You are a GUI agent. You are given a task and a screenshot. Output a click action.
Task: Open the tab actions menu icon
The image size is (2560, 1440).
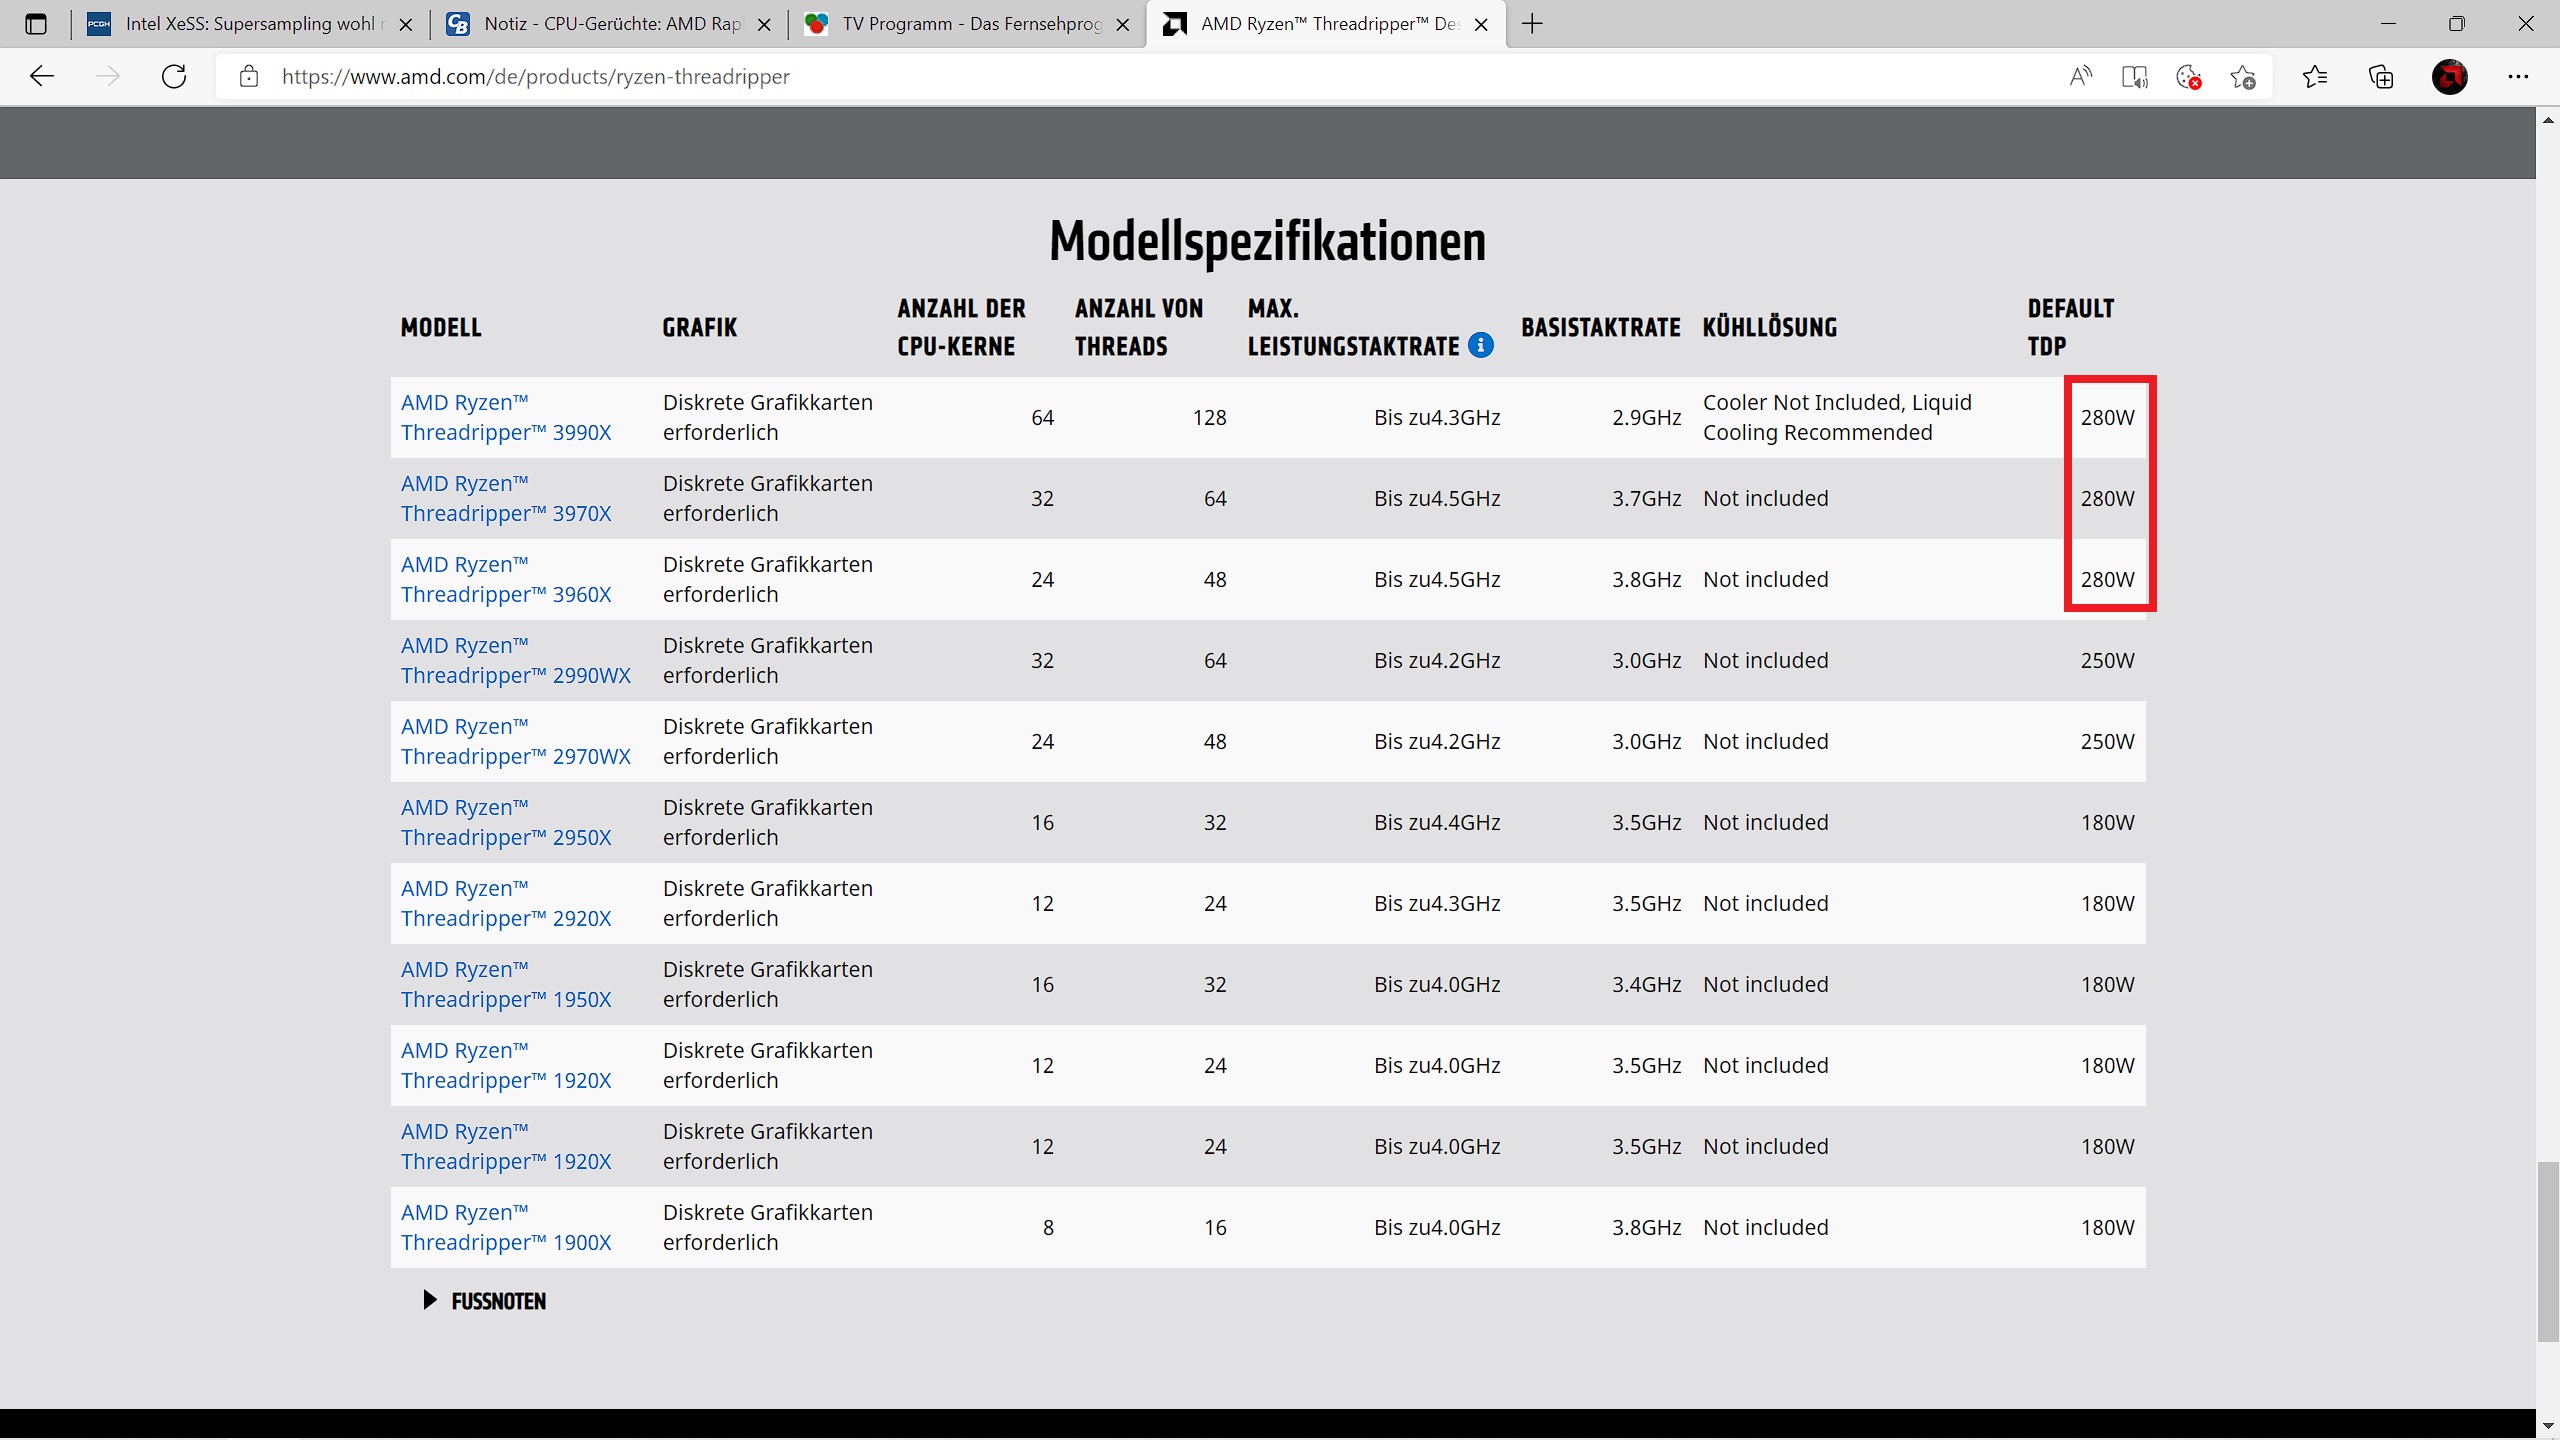click(36, 24)
